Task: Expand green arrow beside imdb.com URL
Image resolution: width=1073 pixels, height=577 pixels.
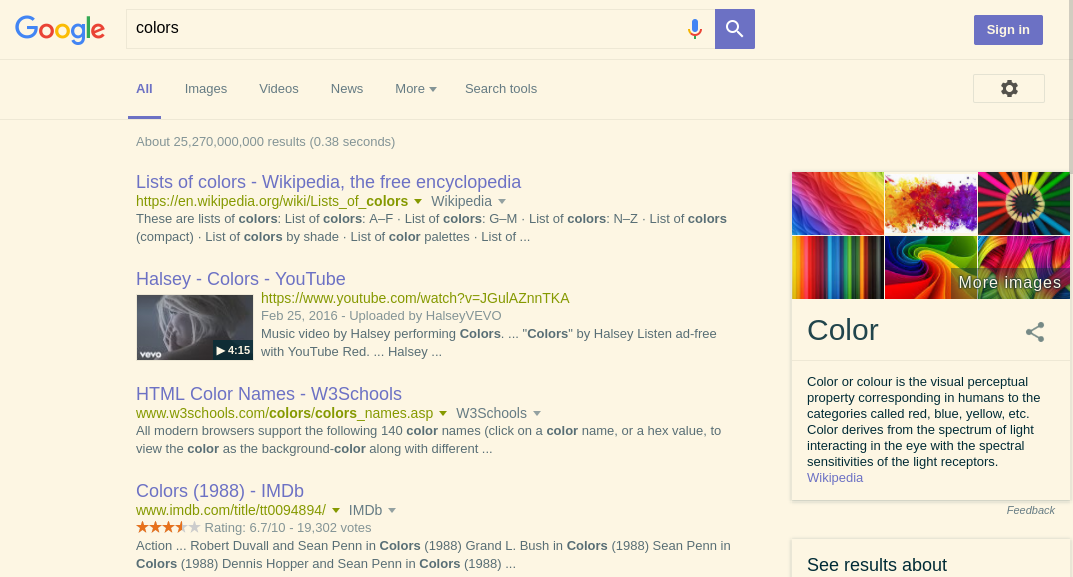Action: tap(336, 511)
